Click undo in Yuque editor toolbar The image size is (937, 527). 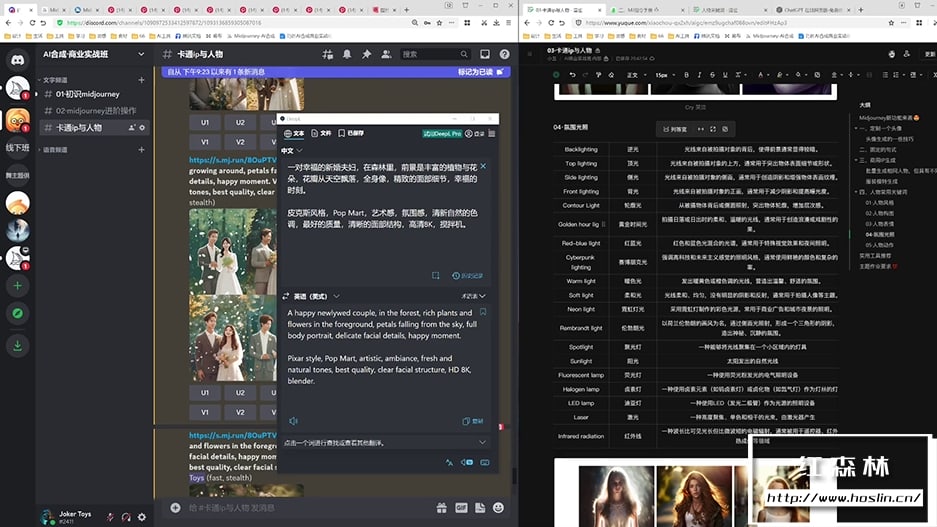tap(572, 75)
